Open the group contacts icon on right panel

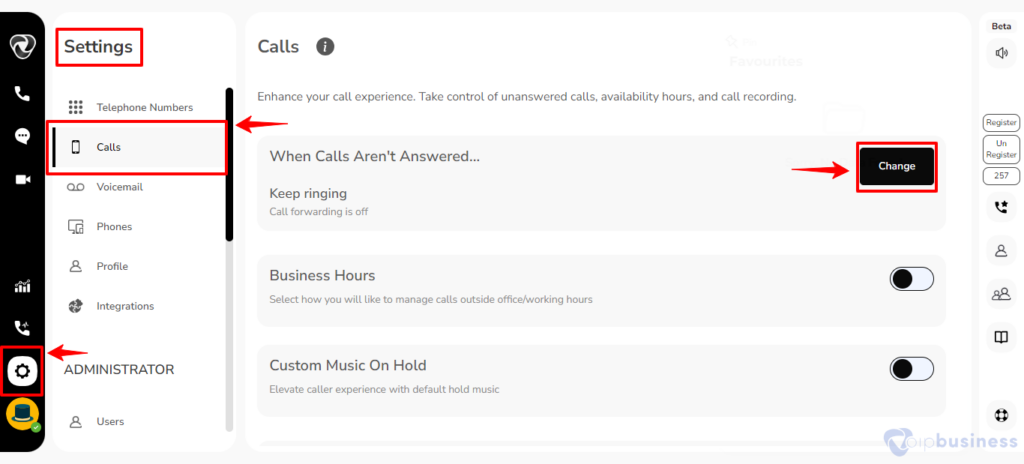click(1001, 293)
